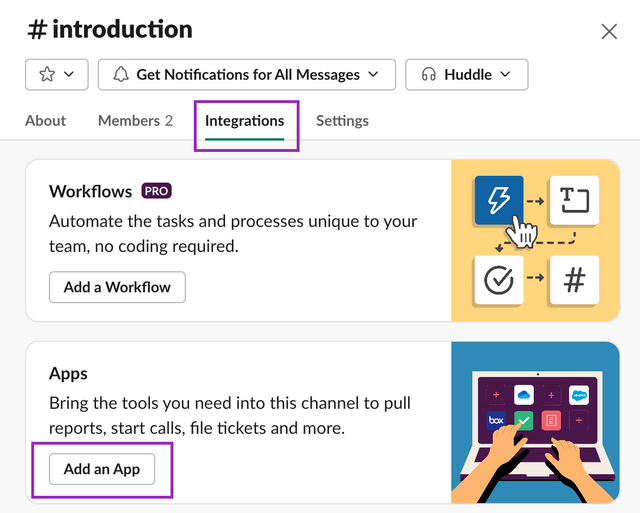Switch to the About tab

click(x=45, y=121)
